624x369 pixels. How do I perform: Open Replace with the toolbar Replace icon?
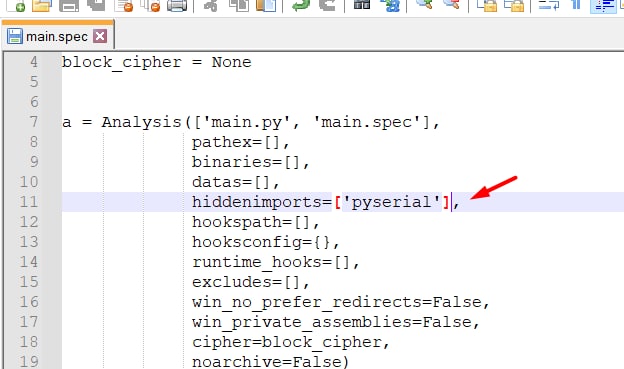click(390, 5)
